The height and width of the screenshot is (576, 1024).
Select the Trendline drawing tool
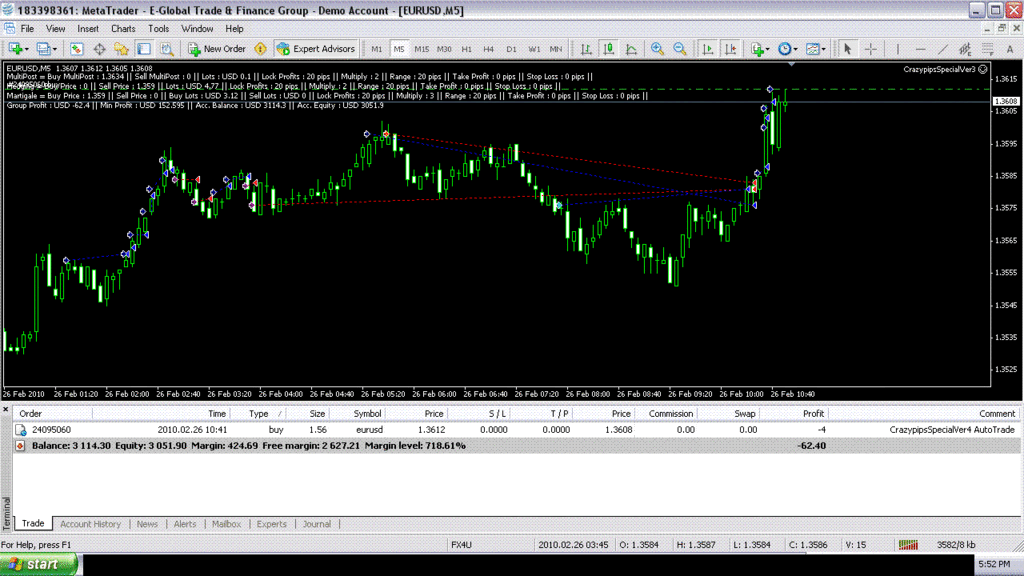943,49
